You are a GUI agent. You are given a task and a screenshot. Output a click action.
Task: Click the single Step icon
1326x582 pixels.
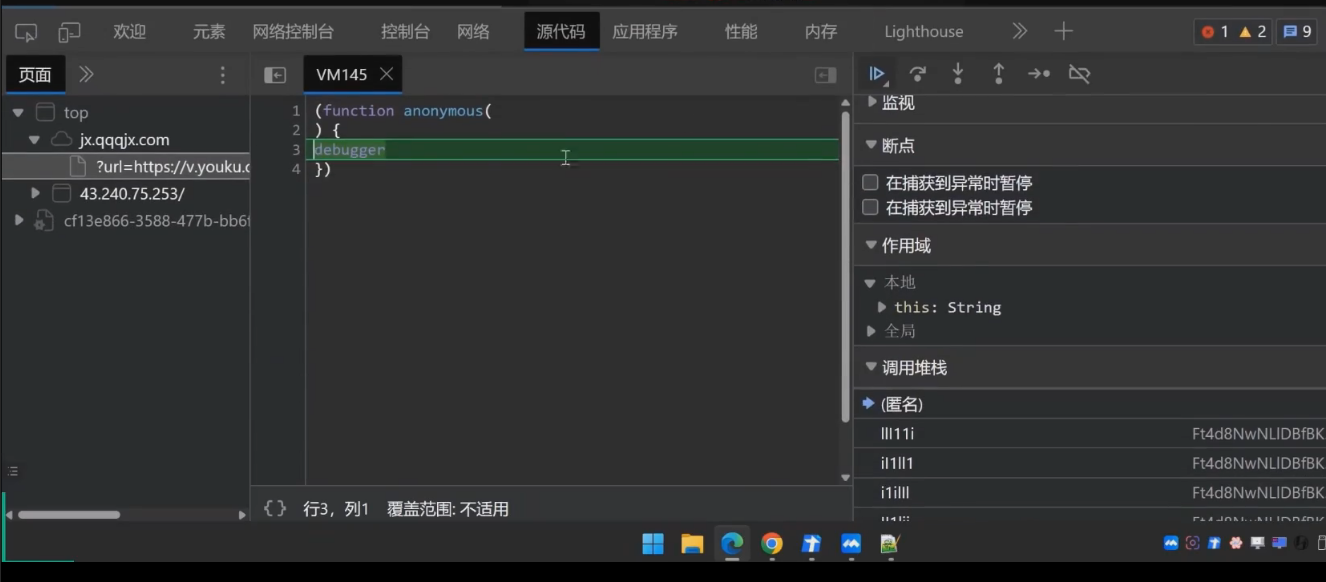click(1039, 74)
